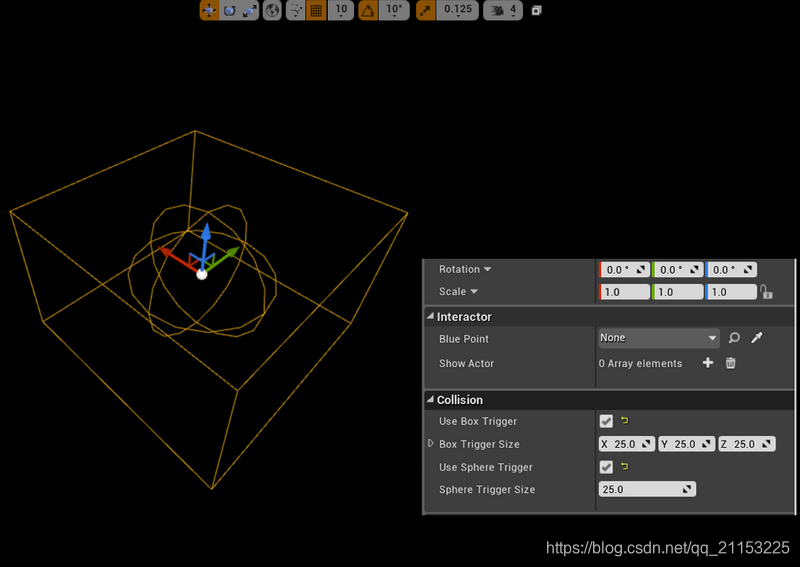Uncheck Use Sphere Trigger checkbox
This screenshot has height=567, width=800.
click(x=606, y=467)
